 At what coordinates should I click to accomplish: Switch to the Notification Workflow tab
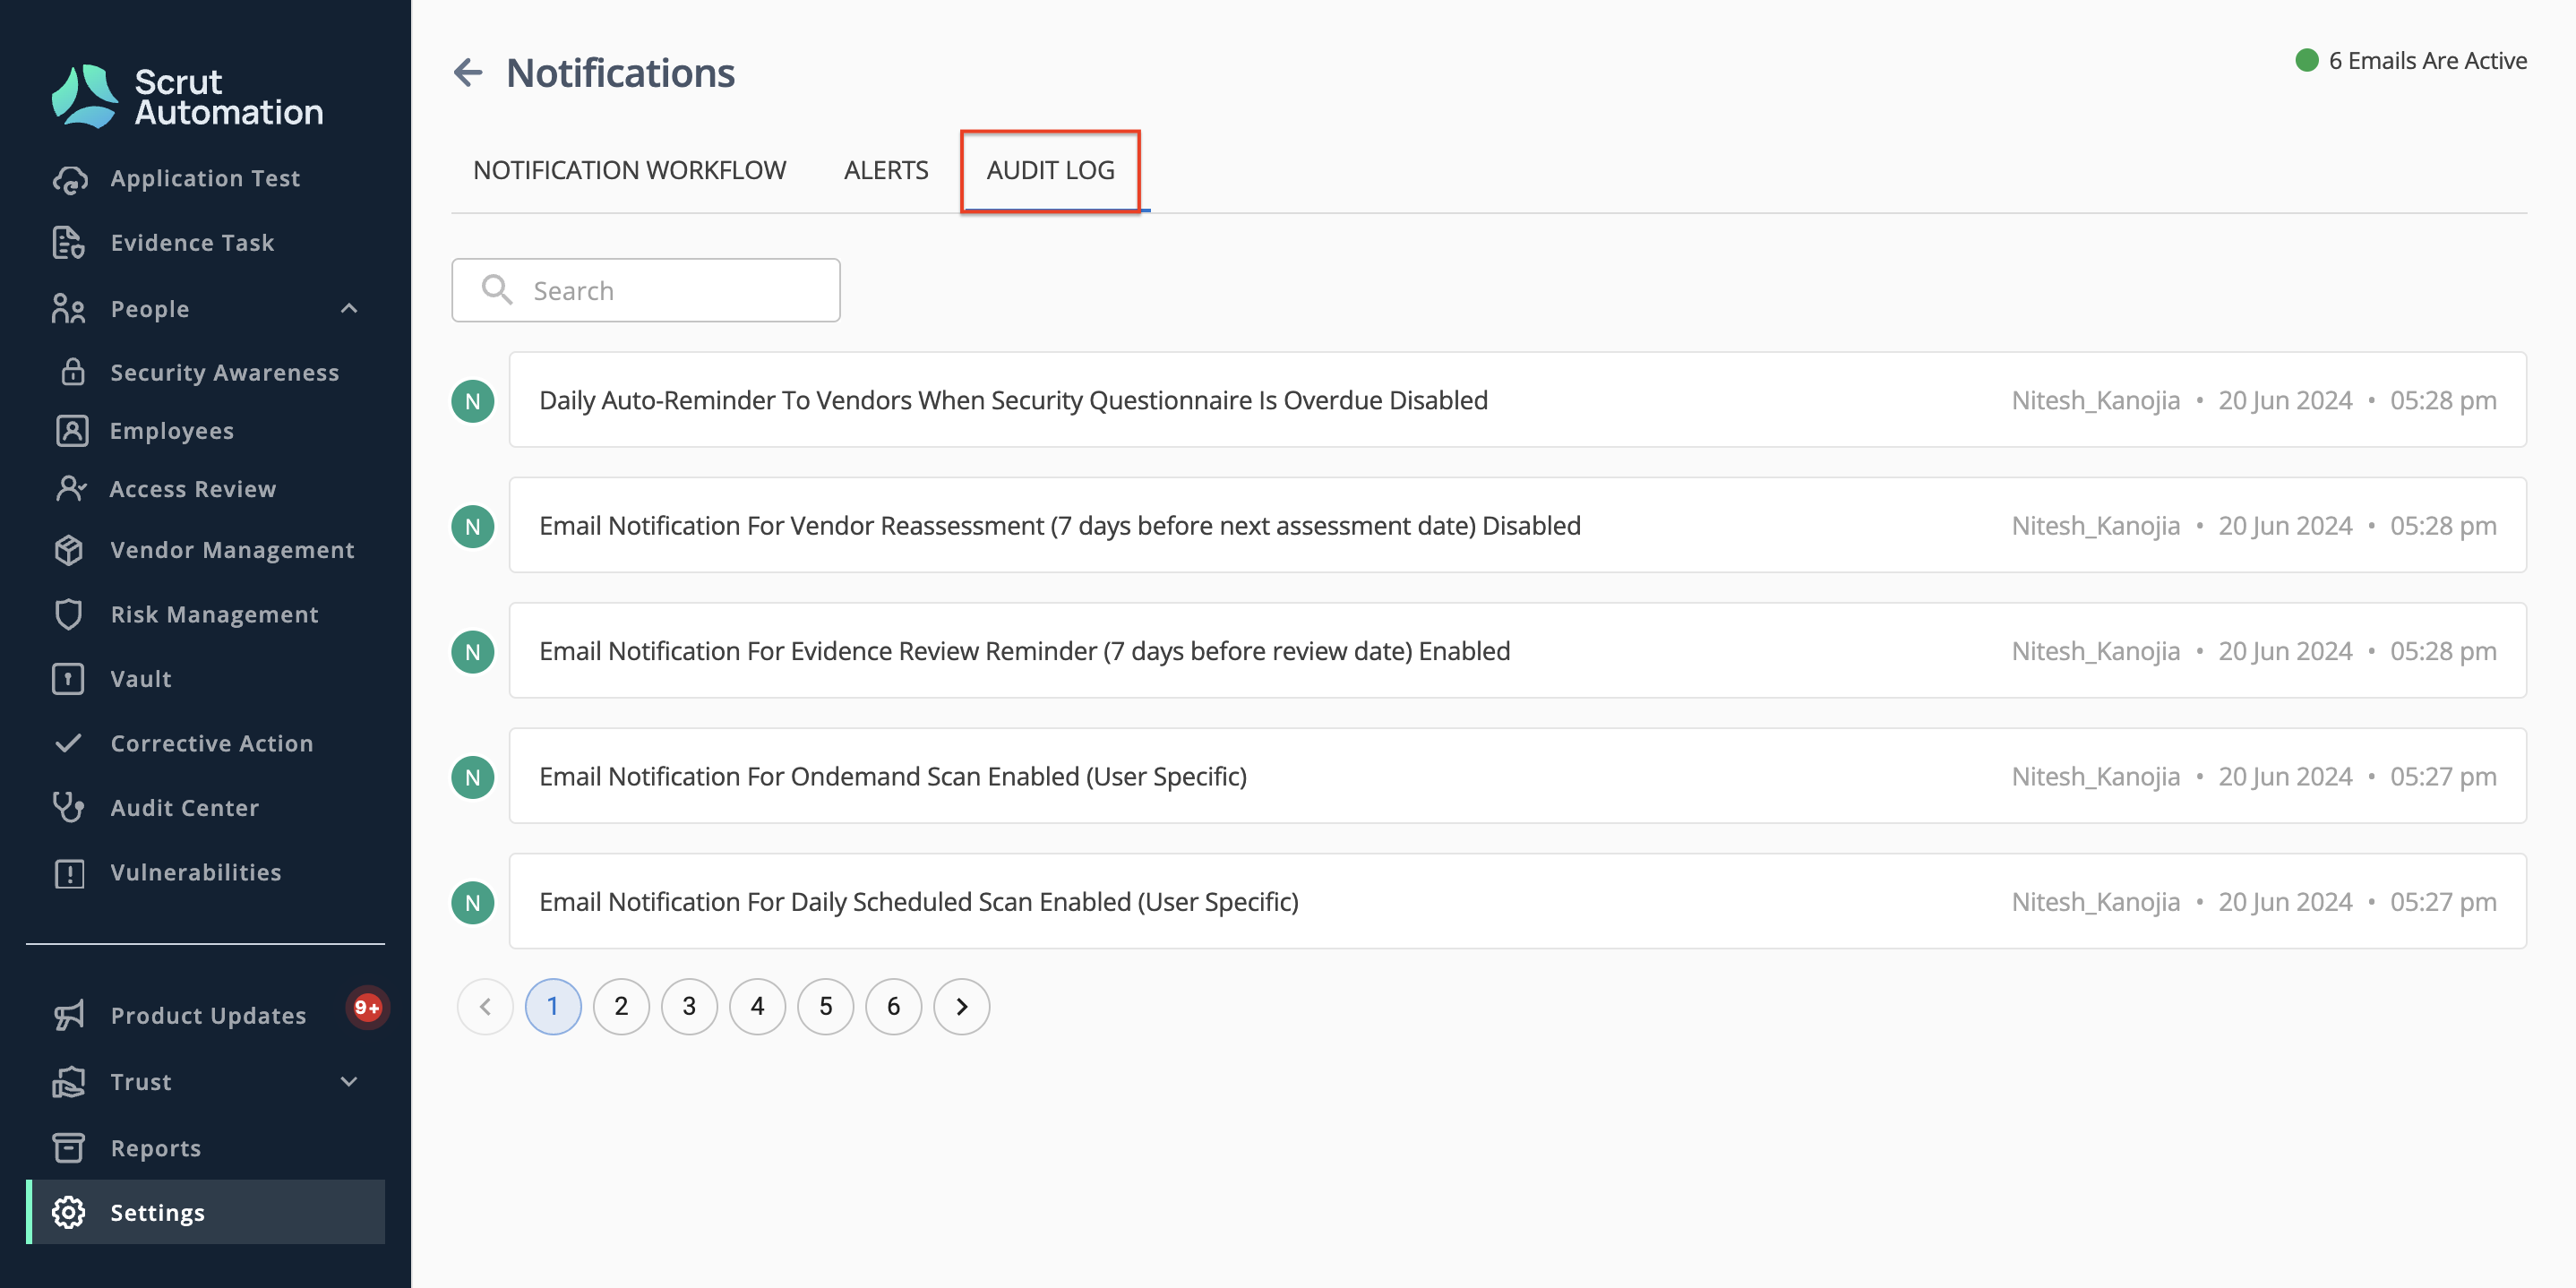point(630,170)
